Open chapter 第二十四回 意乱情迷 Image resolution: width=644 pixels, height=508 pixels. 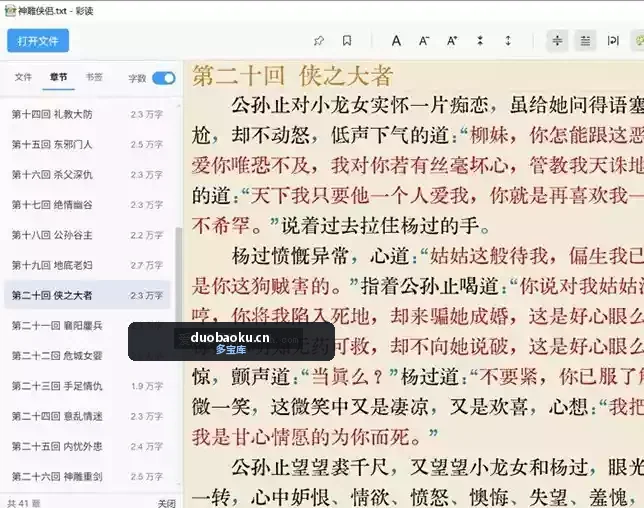(87, 416)
